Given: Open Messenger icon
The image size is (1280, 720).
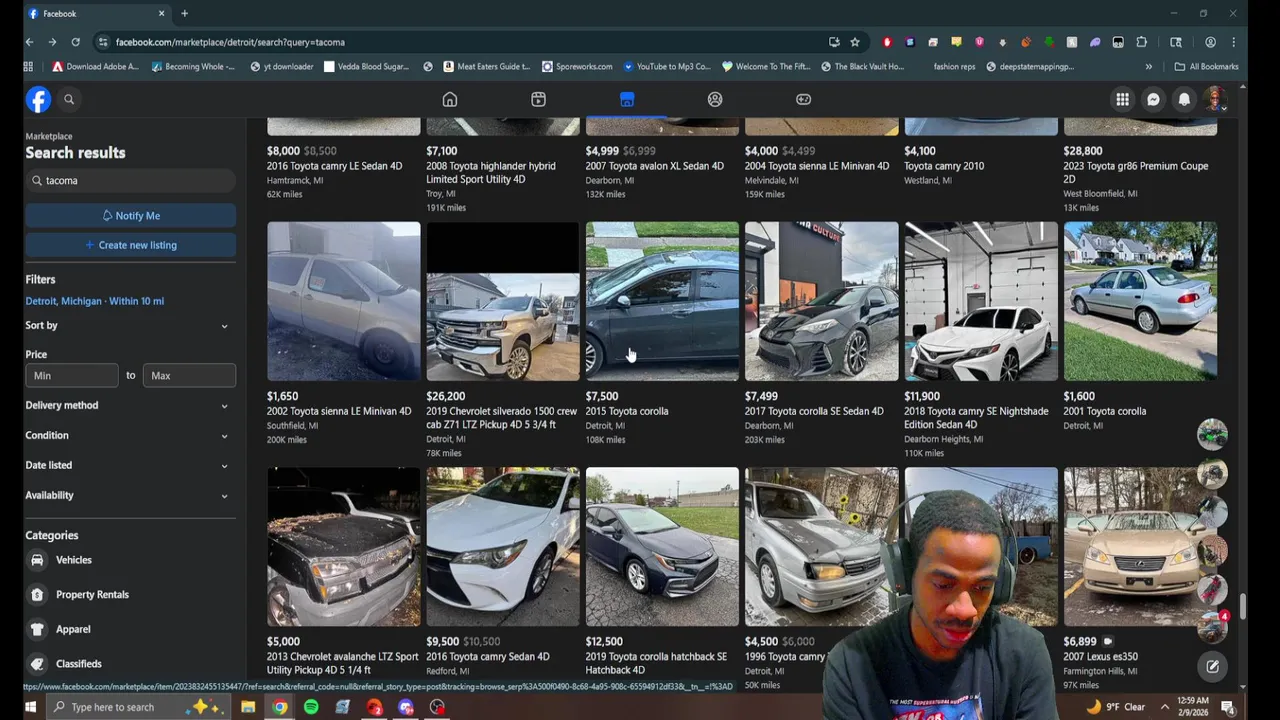Looking at the screenshot, I should tap(1153, 99).
